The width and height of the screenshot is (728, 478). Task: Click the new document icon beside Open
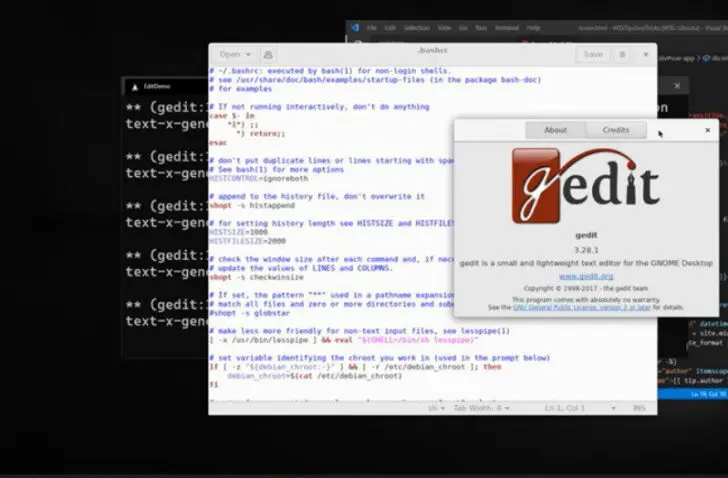coord(268,54)
